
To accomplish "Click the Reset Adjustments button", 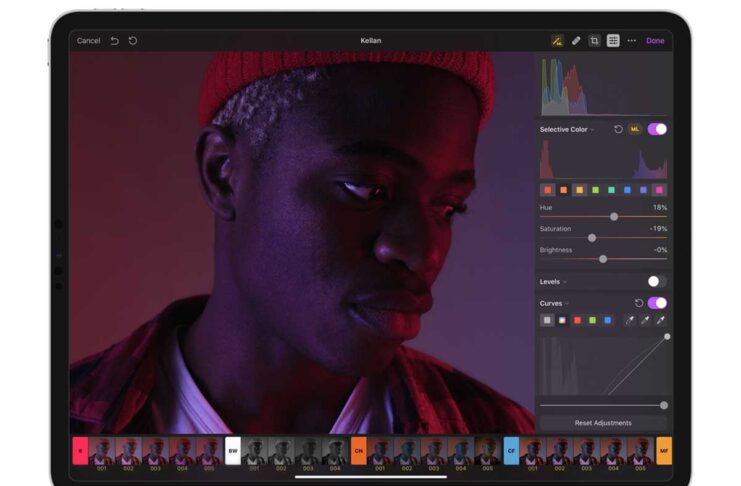I will [602, 423].
